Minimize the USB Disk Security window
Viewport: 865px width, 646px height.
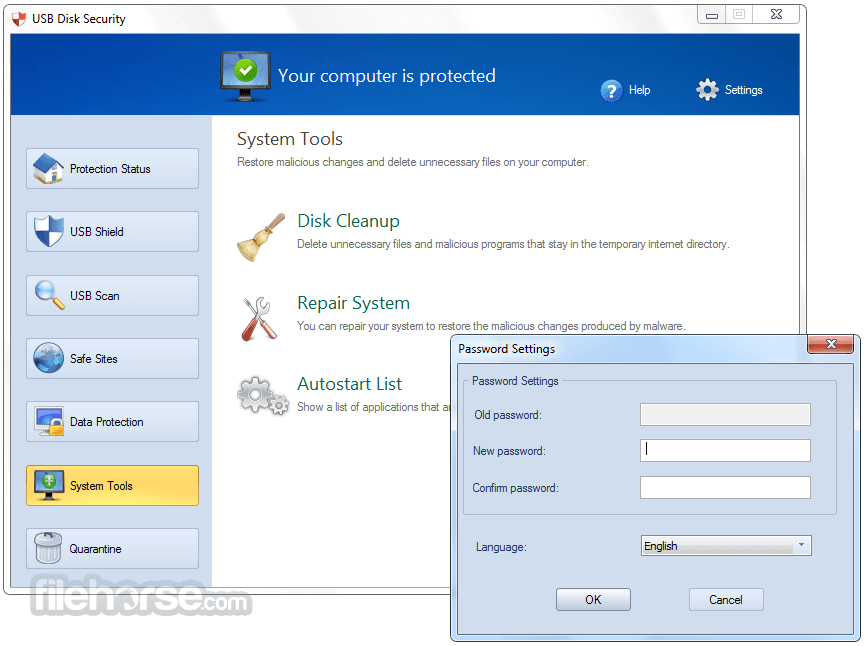click(712, 15)
